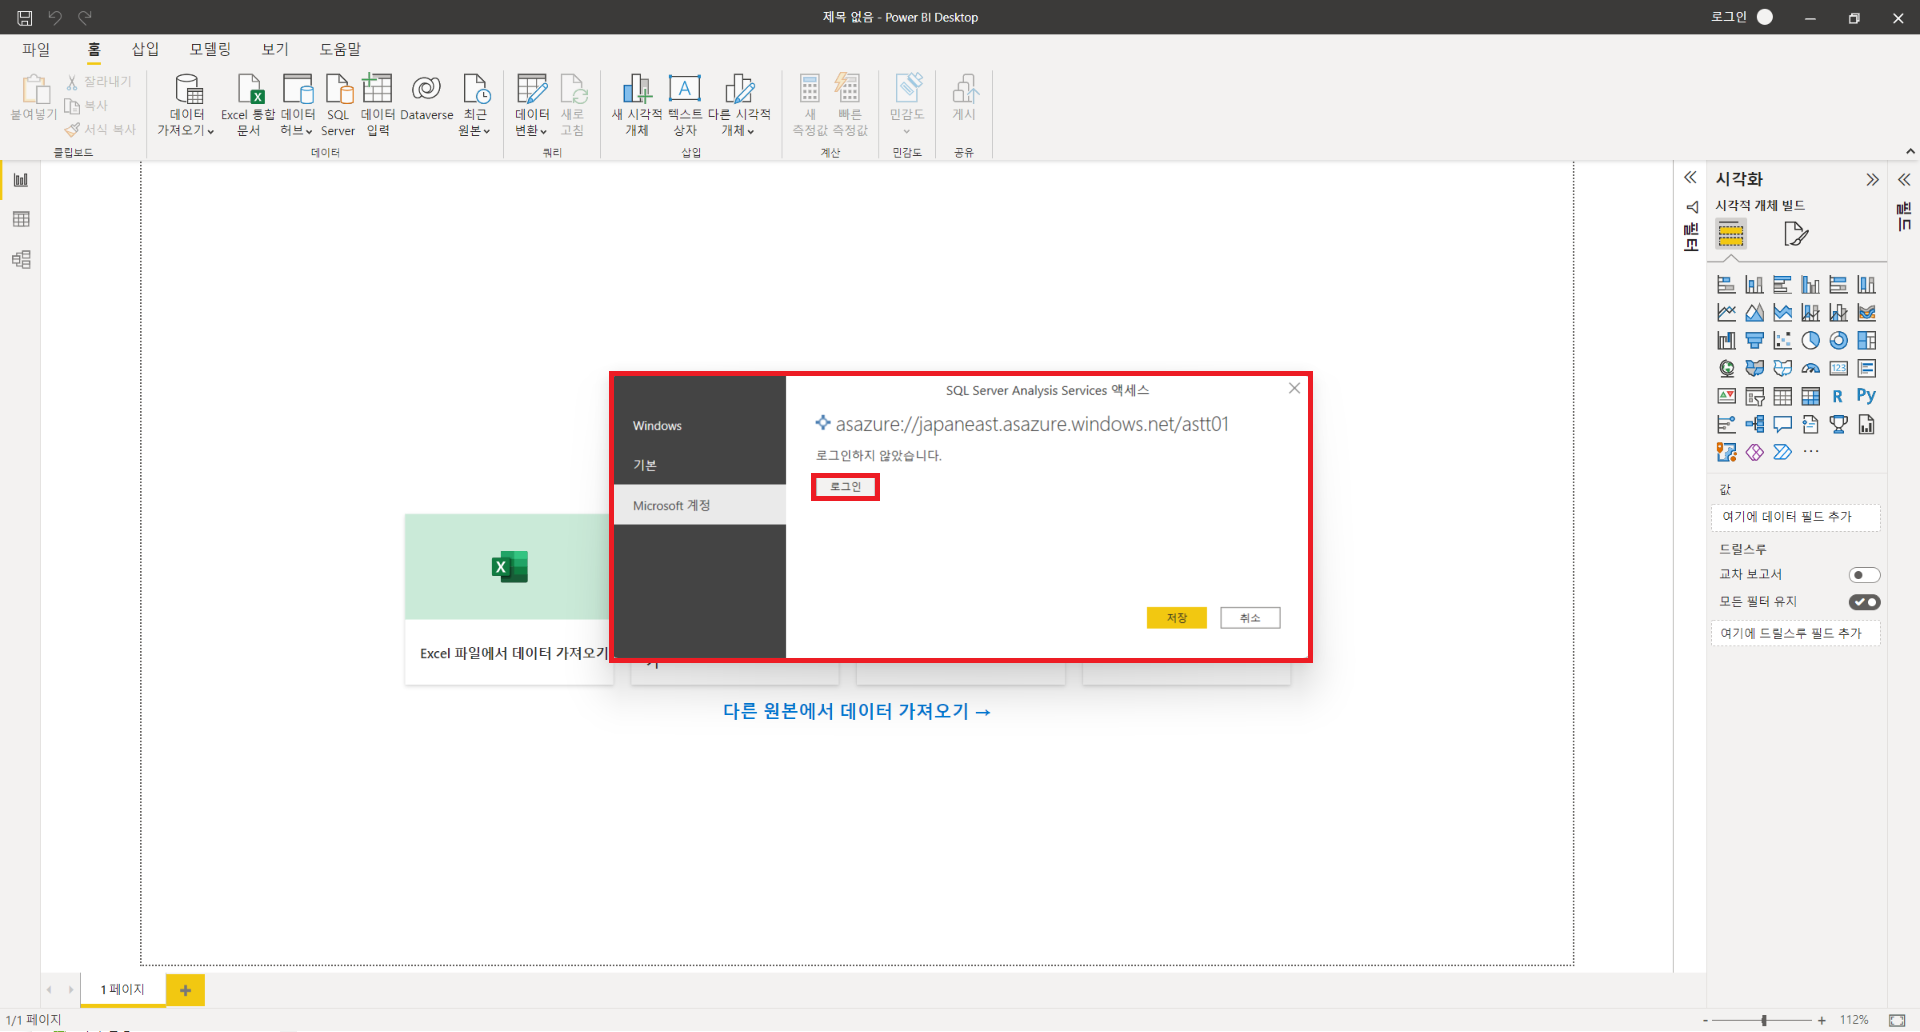Insert the Python visual
The height and width of the screenshot is (1032, 1920).
[1866, 396]
